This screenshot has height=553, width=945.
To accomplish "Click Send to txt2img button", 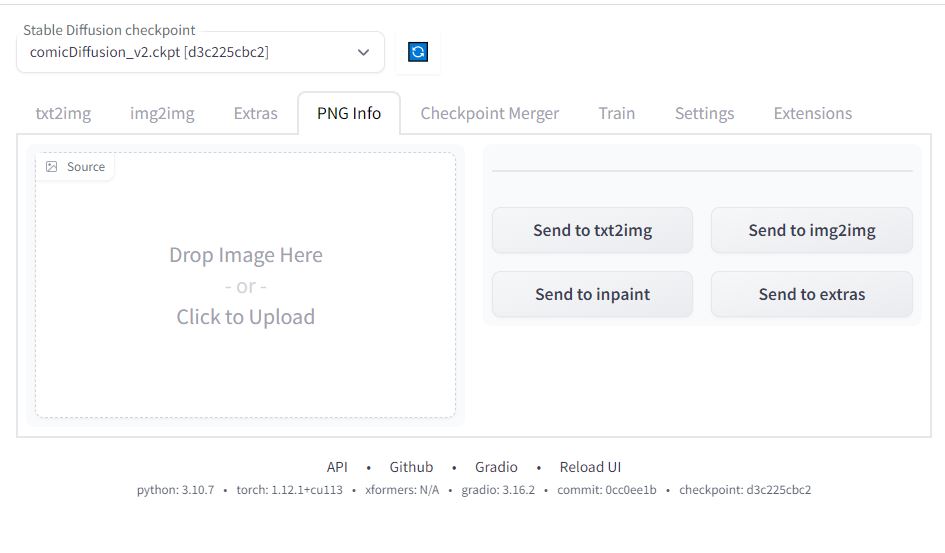I will coord(592,230).
